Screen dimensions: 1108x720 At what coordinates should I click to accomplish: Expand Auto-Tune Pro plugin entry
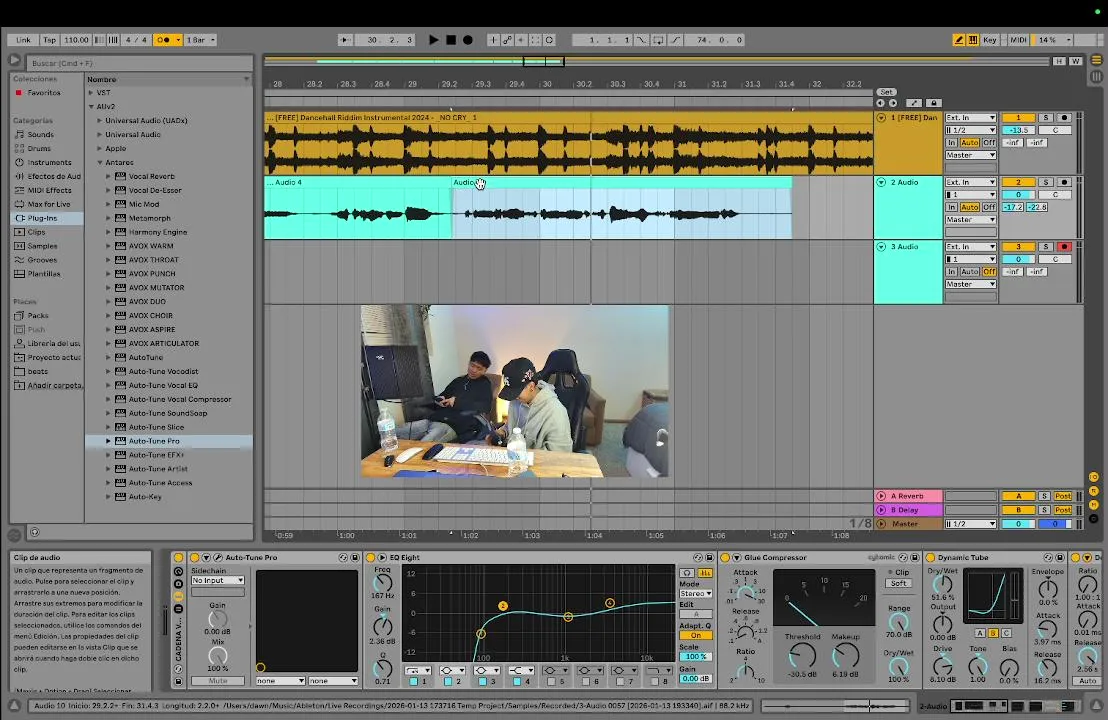[x=108, y=441]
